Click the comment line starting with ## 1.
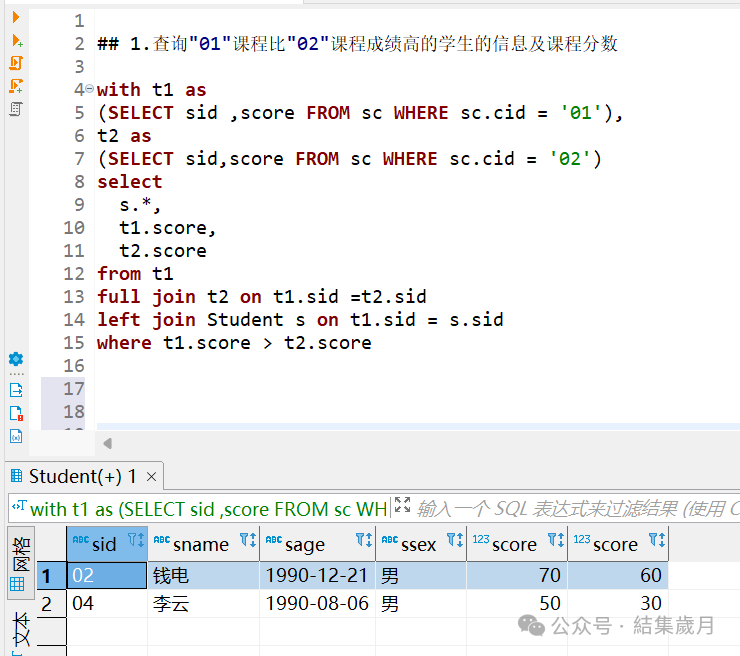The width and height of the screenshot is (740, 656). (357, 44)
